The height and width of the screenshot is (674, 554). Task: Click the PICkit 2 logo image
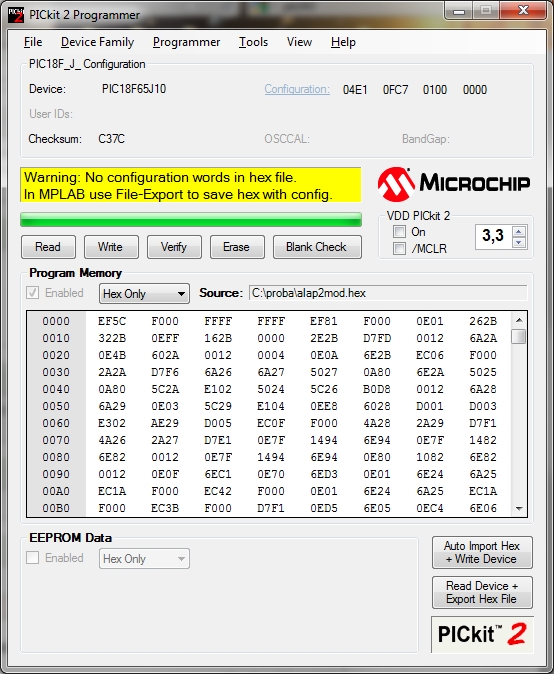[482, 634]
